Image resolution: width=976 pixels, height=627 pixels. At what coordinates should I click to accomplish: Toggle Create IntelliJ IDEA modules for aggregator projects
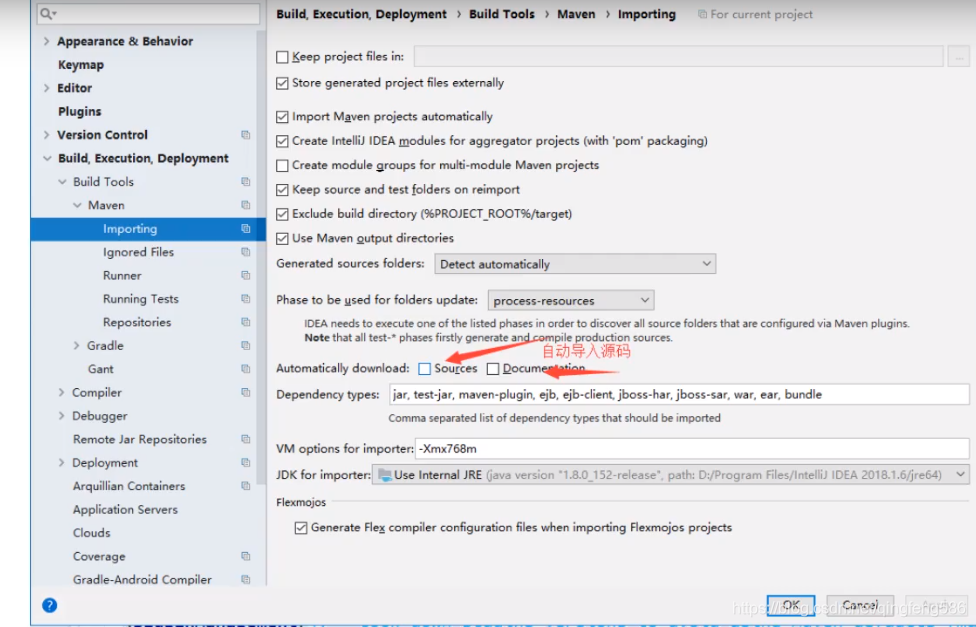coord(282,141)
